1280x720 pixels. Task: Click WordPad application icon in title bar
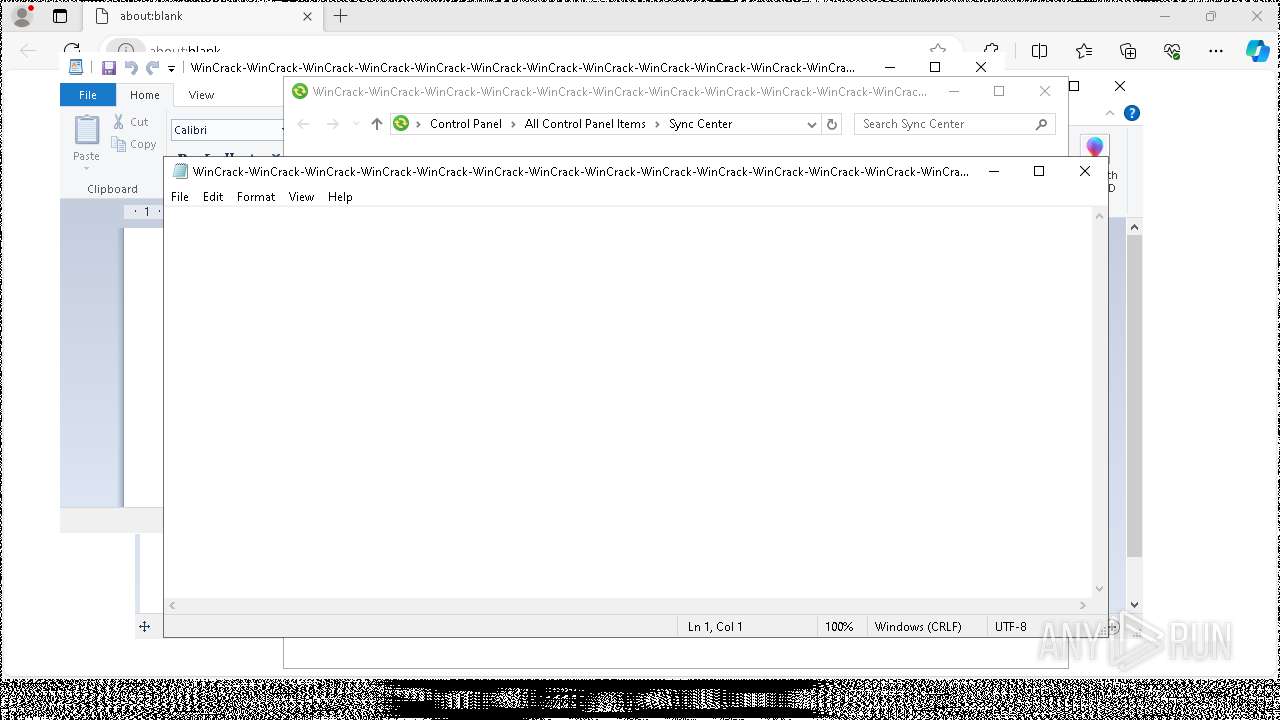75,67
